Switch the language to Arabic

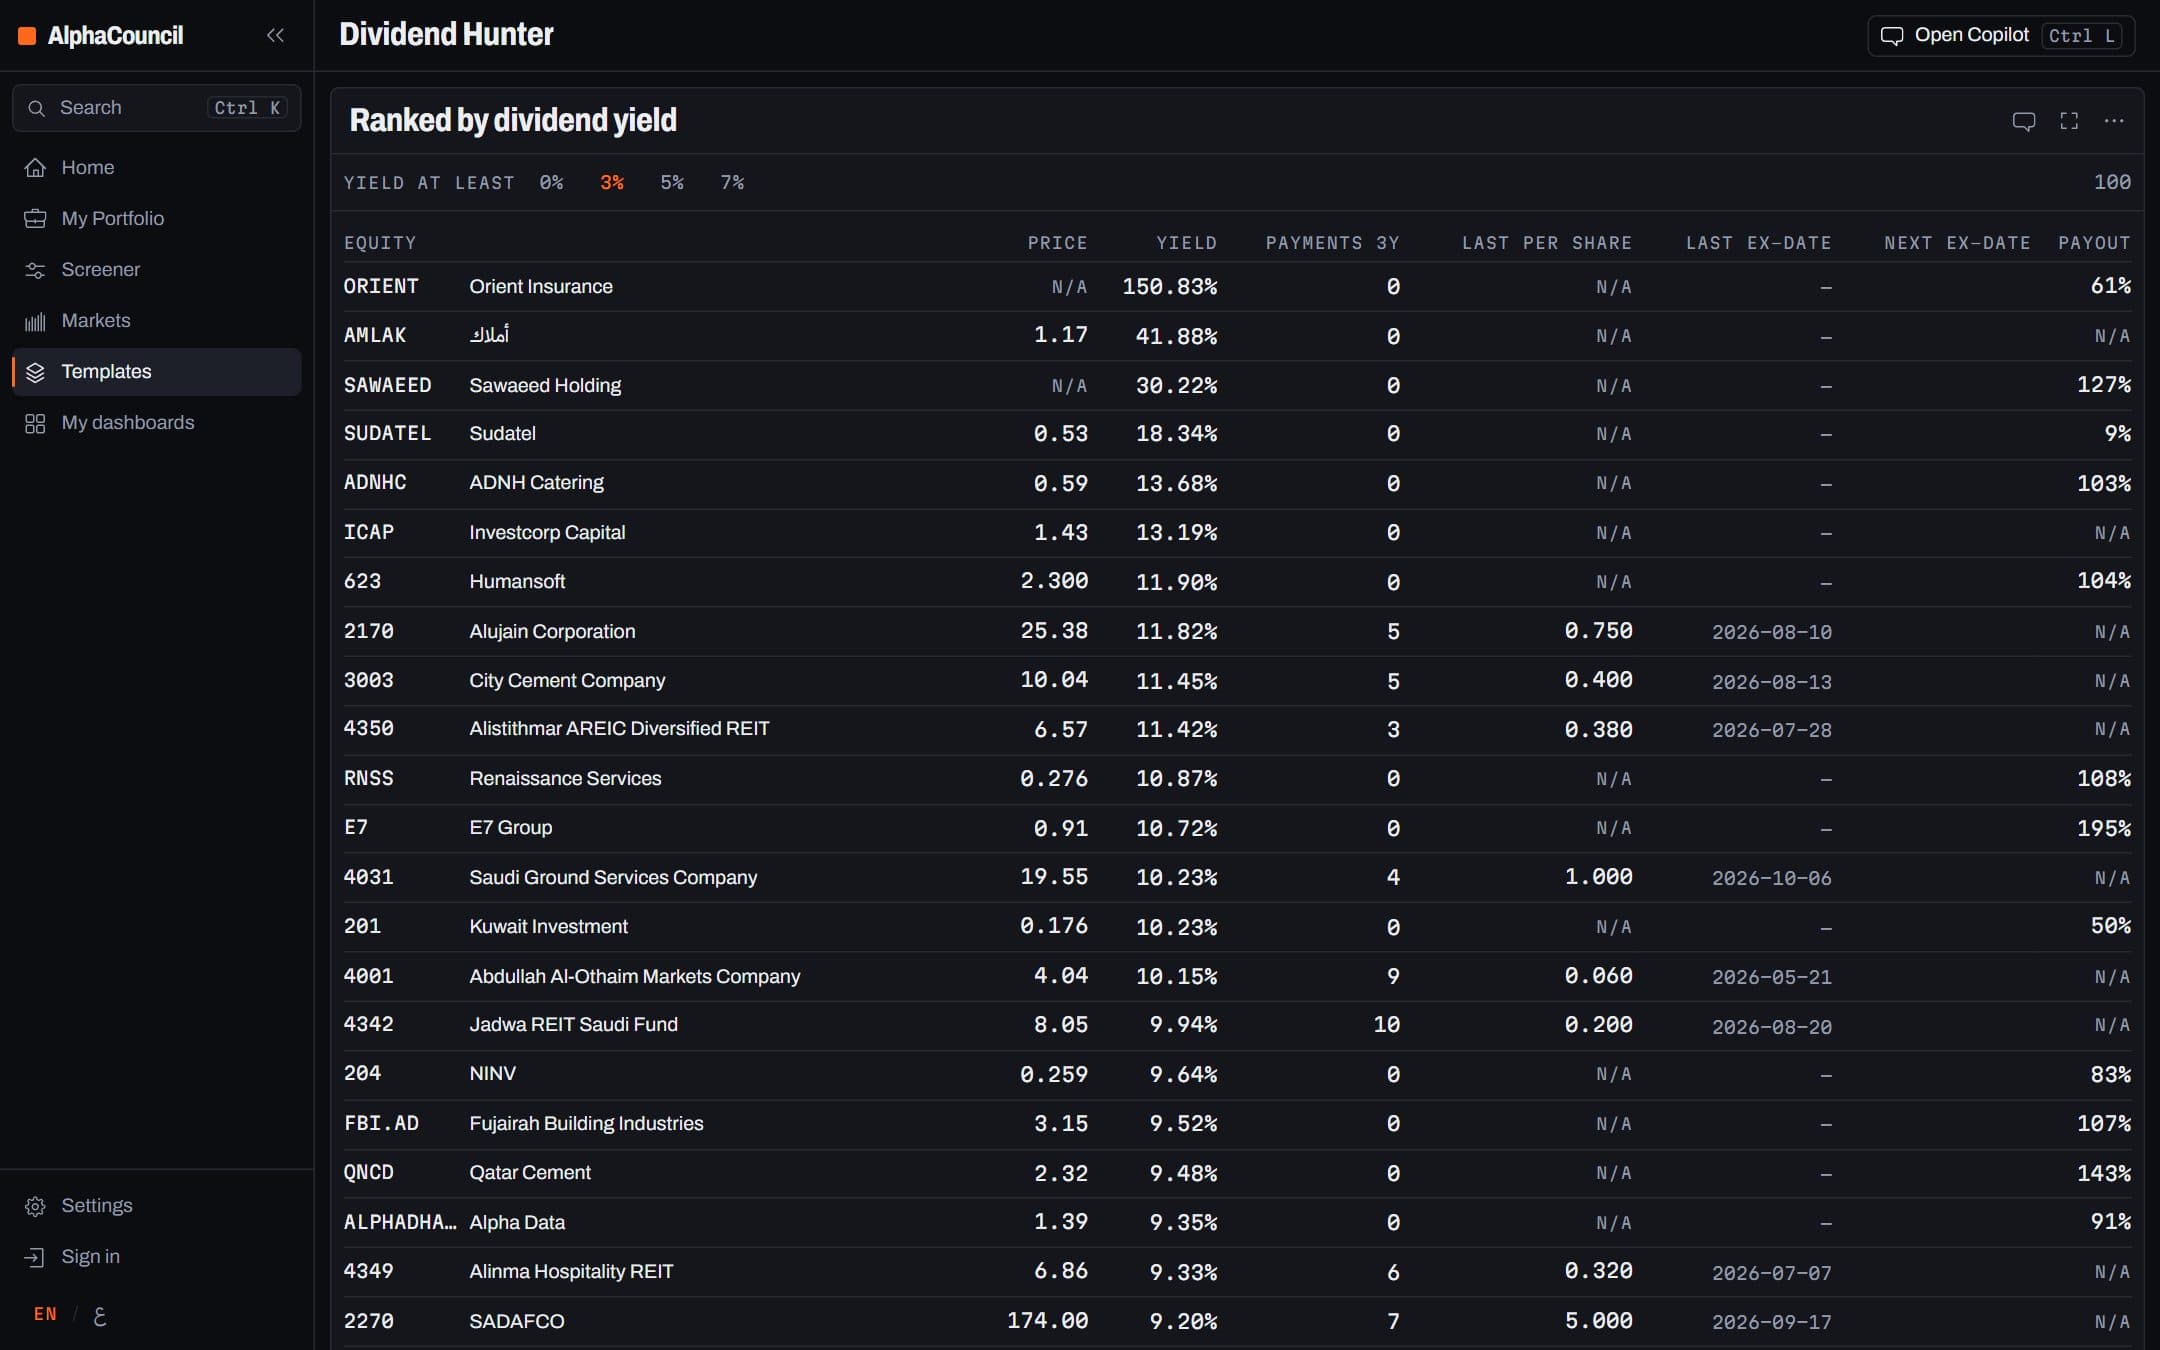pos(99,1315)
